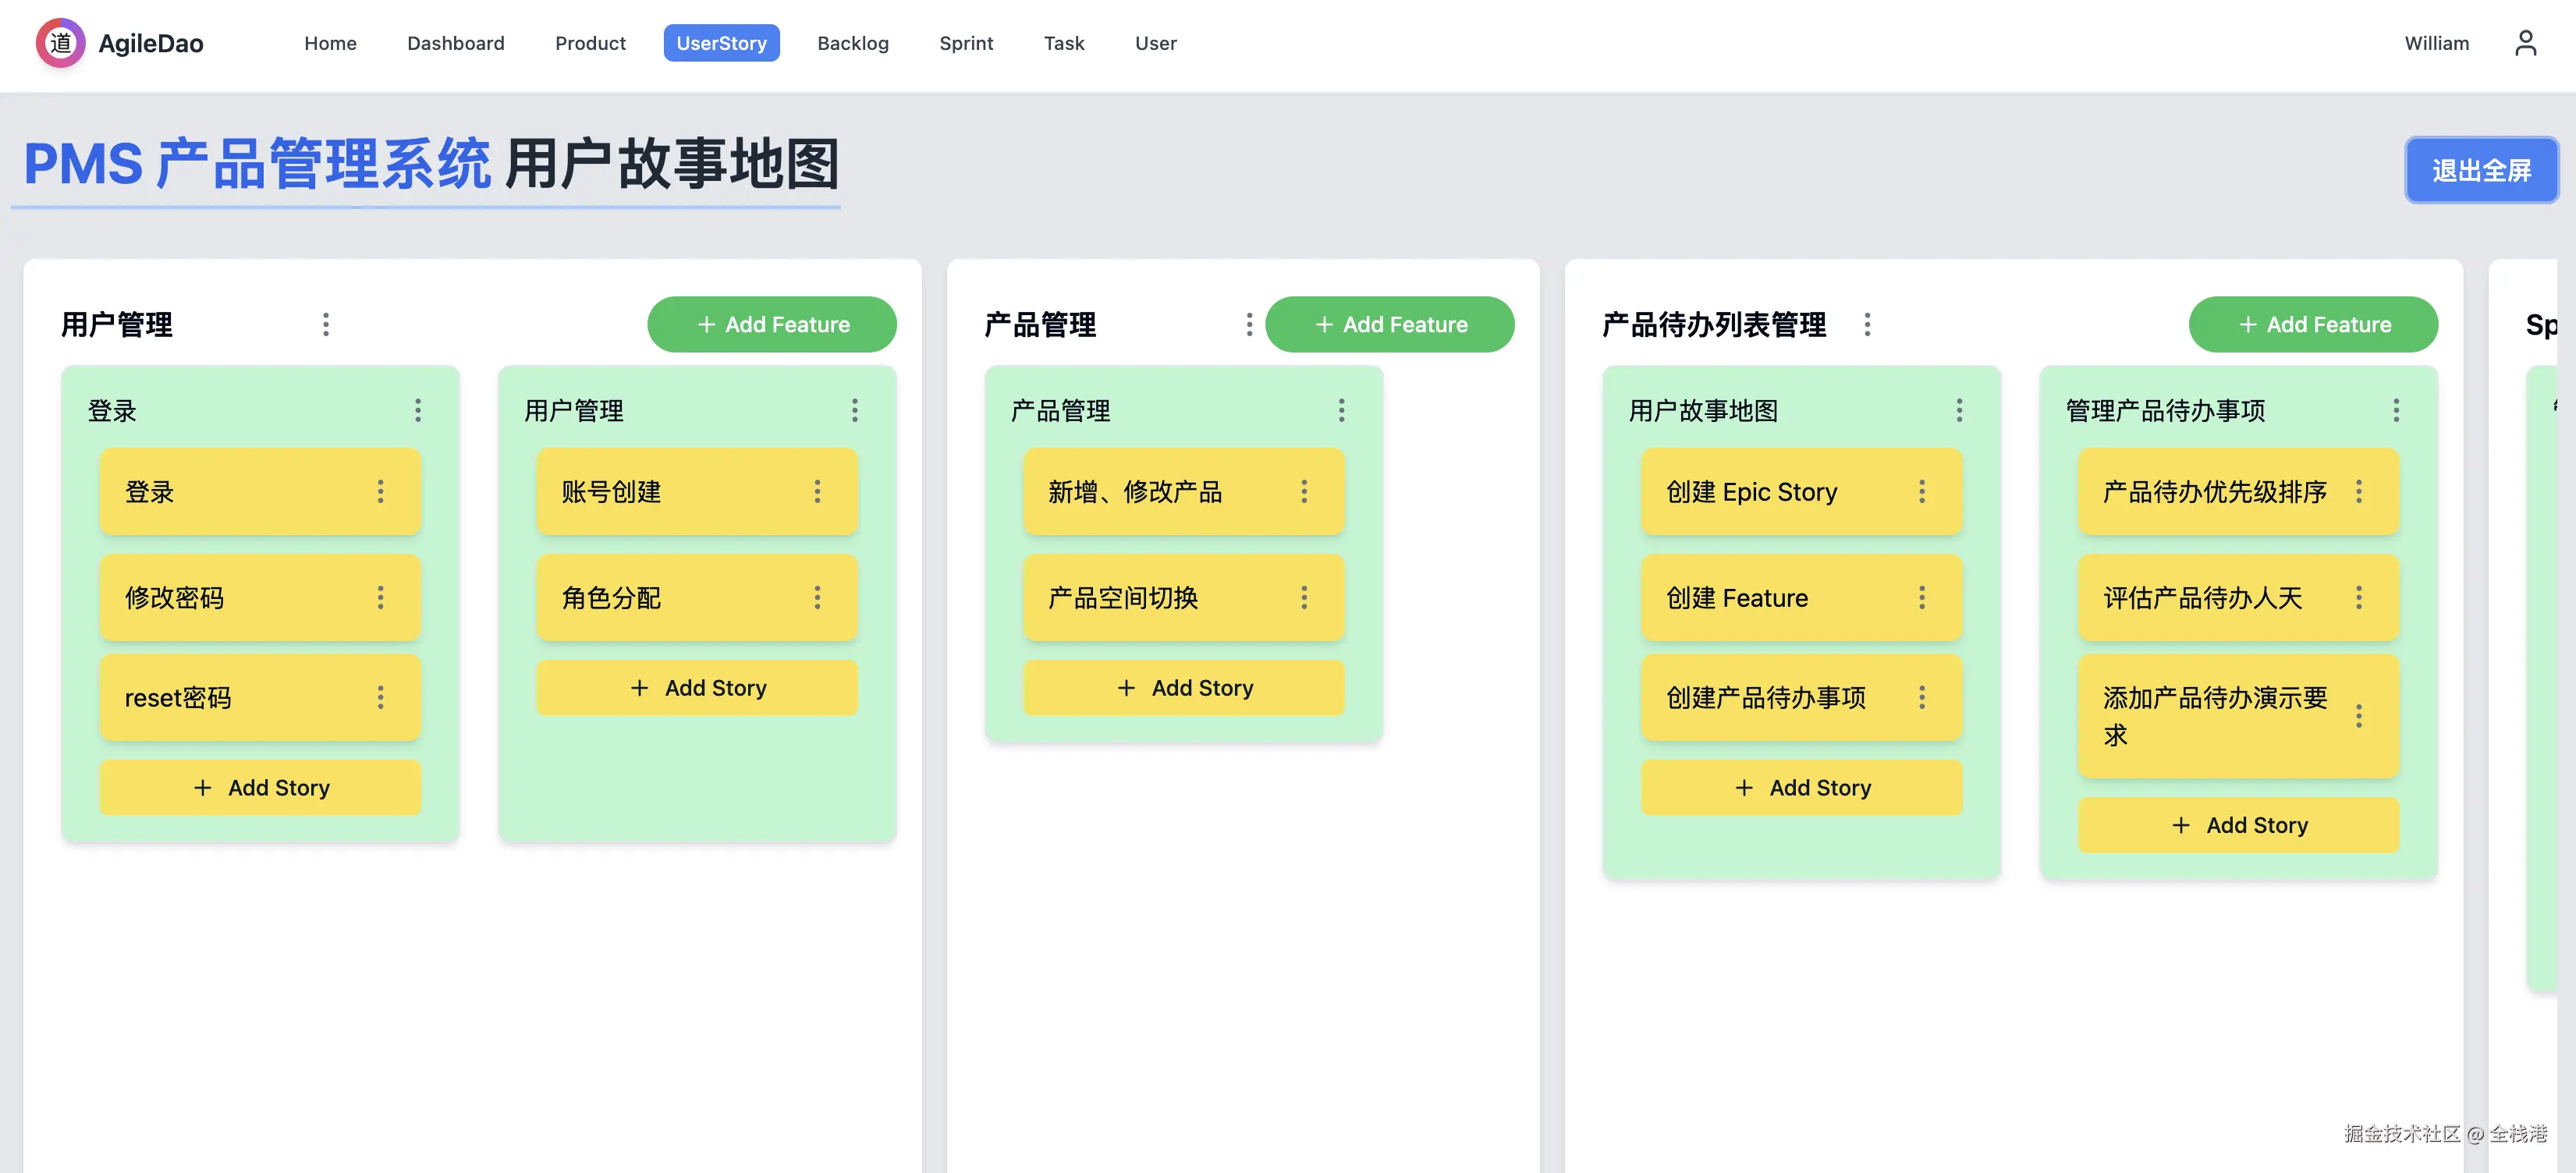Click Add Story under 产品管理 feature
The image size is (2576, 1173).
click(1183, 687)
